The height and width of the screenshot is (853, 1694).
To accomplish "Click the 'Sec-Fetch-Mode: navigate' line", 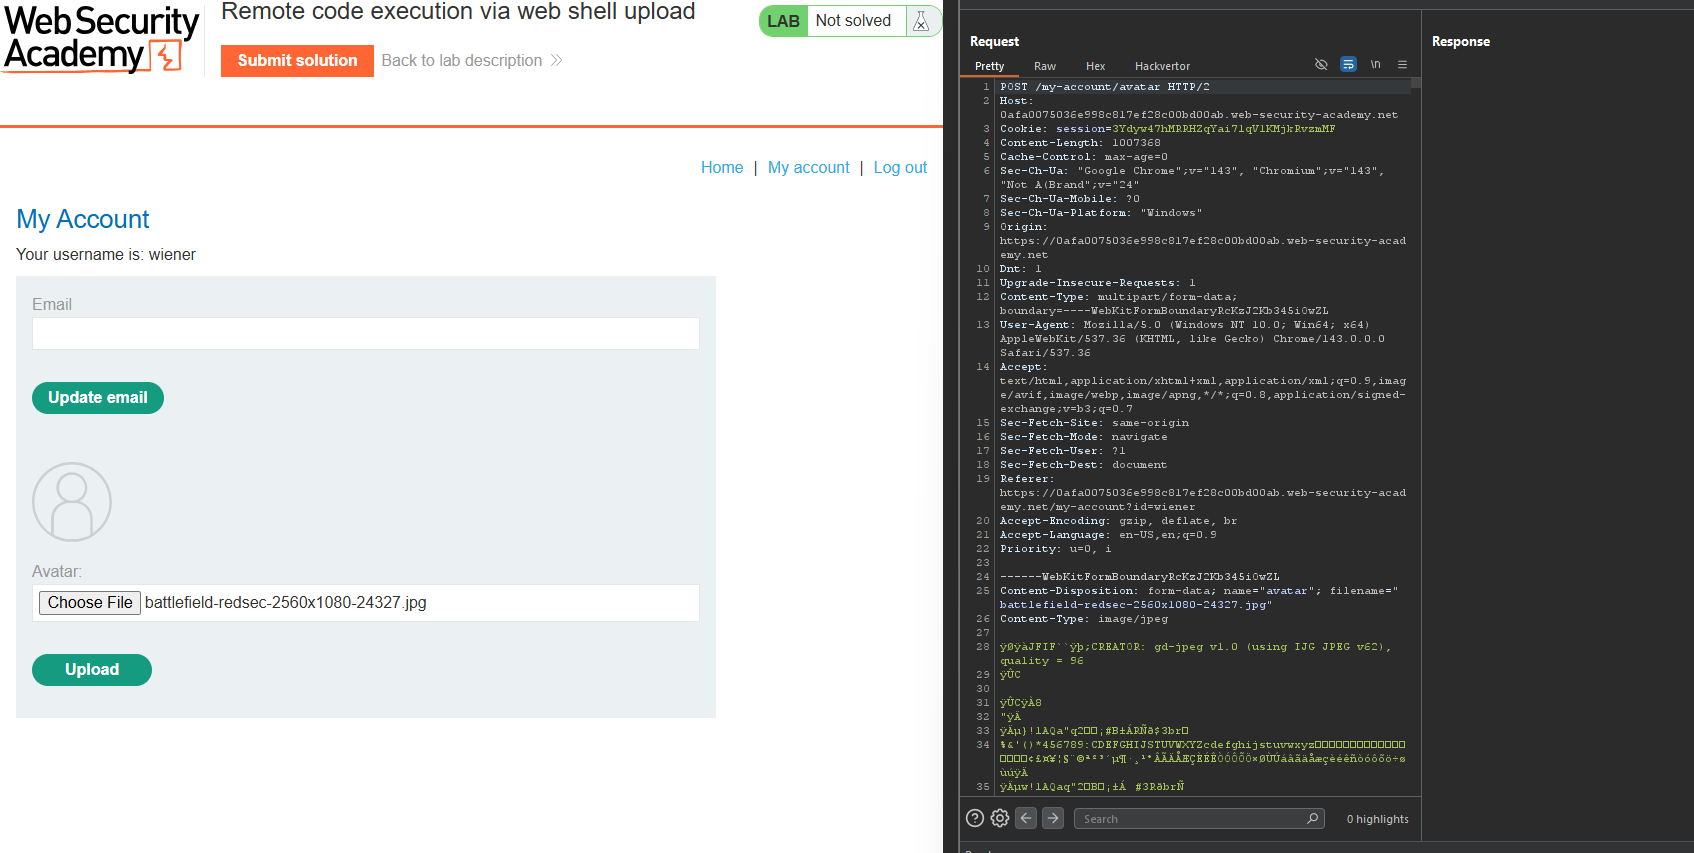I will (1084, 437).
